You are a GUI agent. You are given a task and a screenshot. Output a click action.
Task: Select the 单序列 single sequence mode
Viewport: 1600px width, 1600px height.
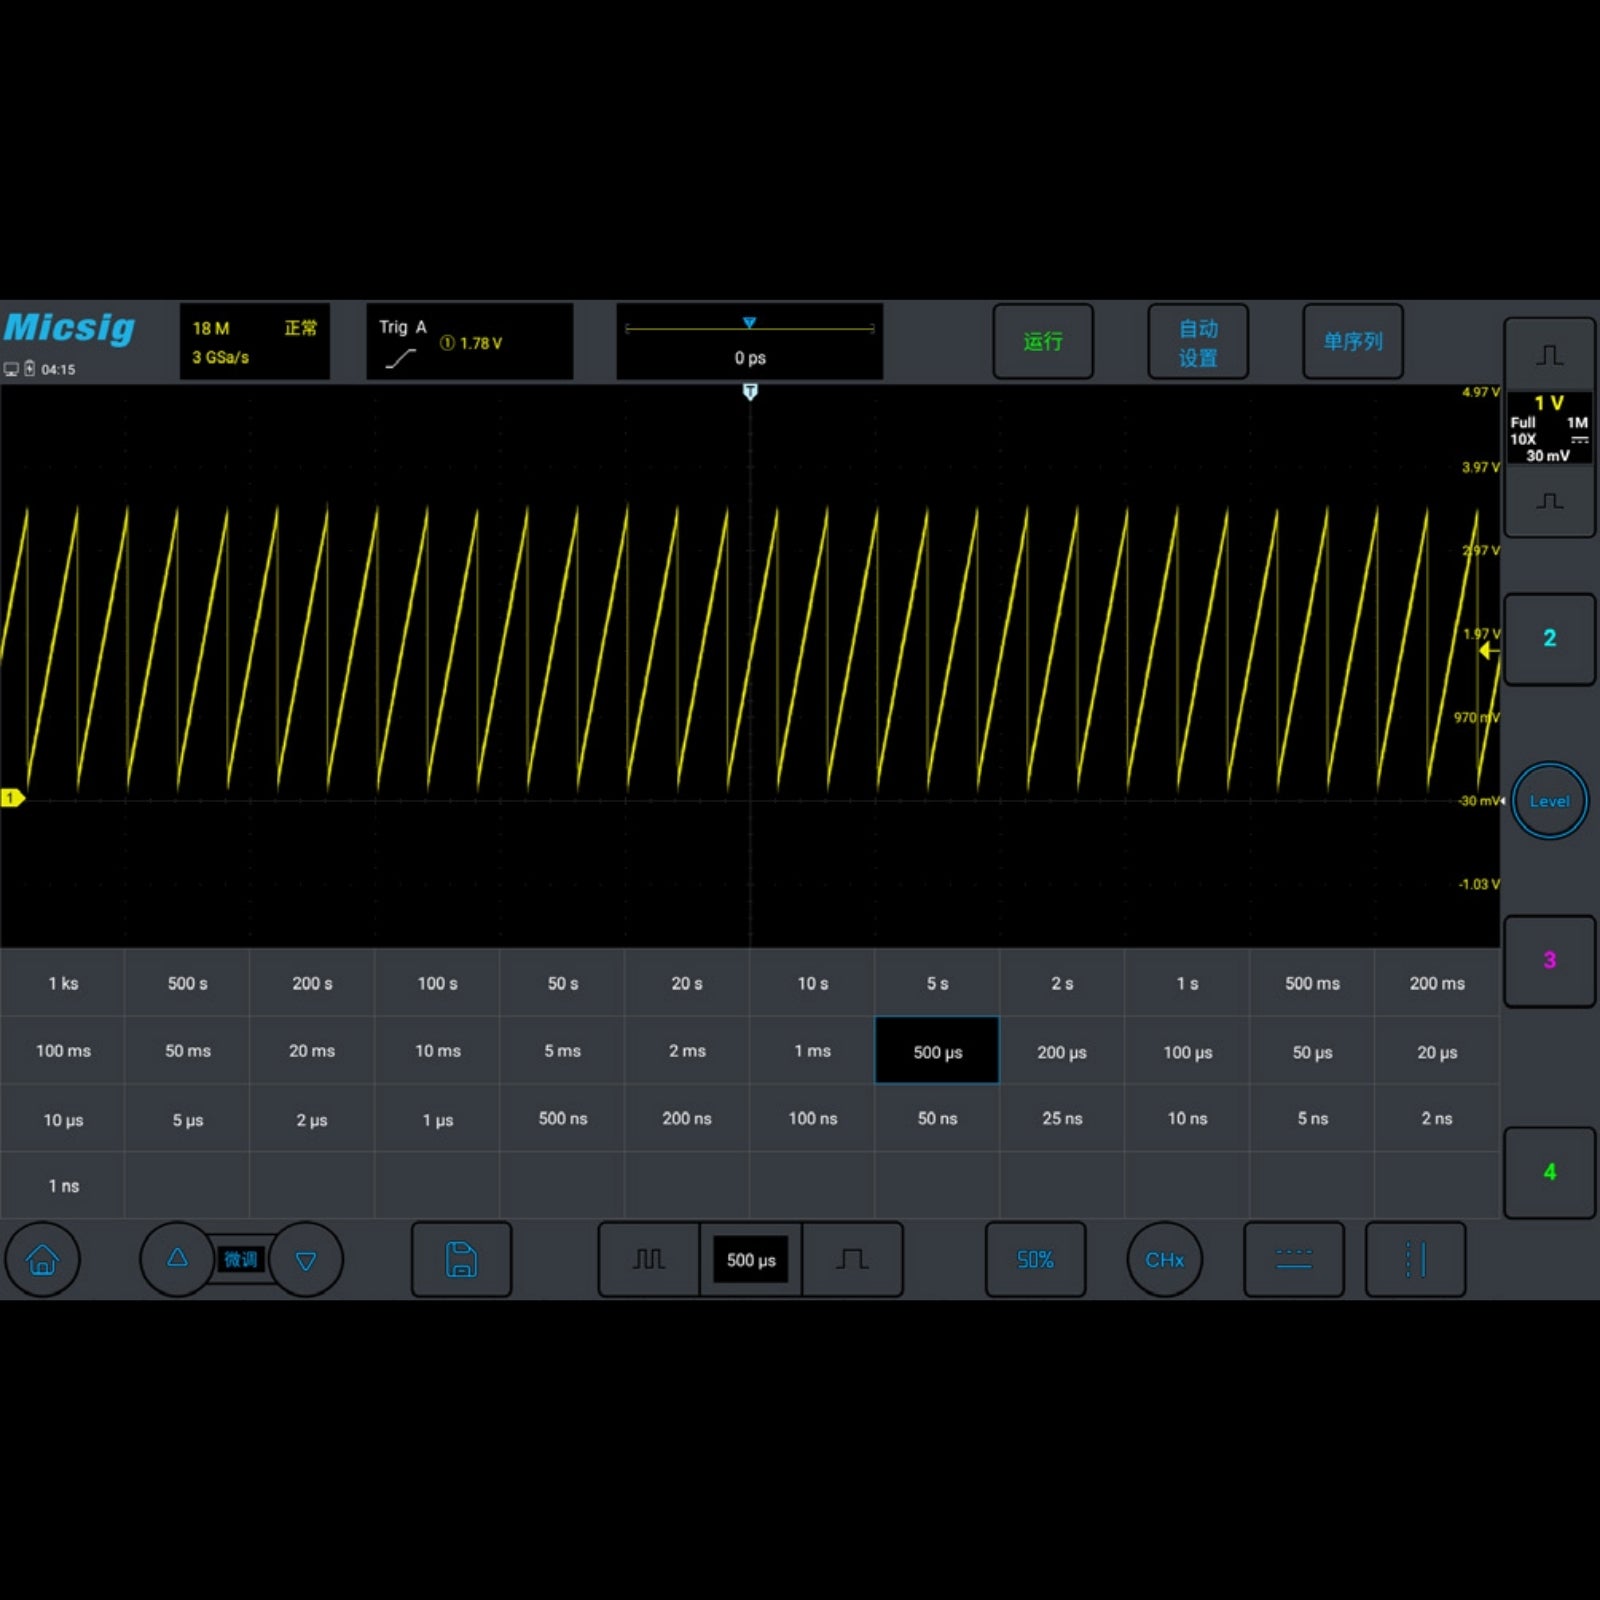[x=1352, y=341]
